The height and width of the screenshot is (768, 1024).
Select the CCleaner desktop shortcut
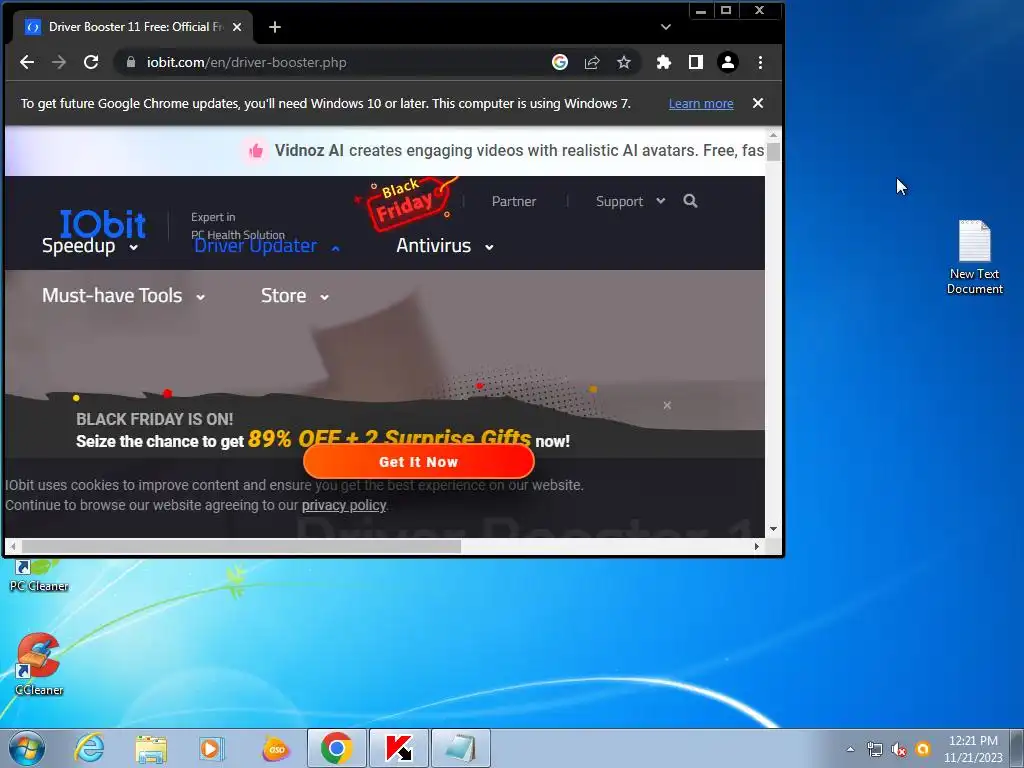pos(39,664)
